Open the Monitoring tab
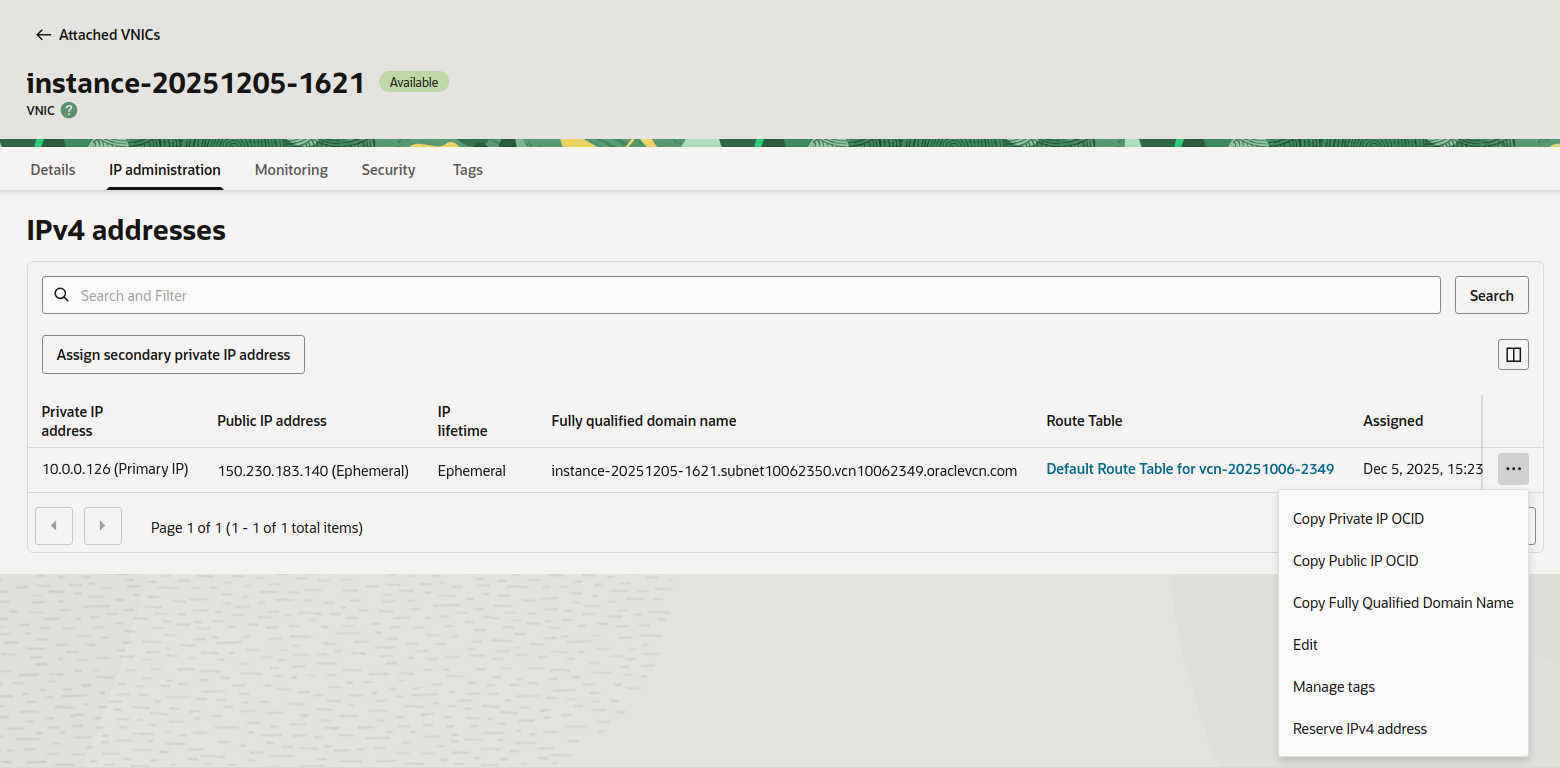The width and height of the screenshot is (1560, 768). [291, 170]
